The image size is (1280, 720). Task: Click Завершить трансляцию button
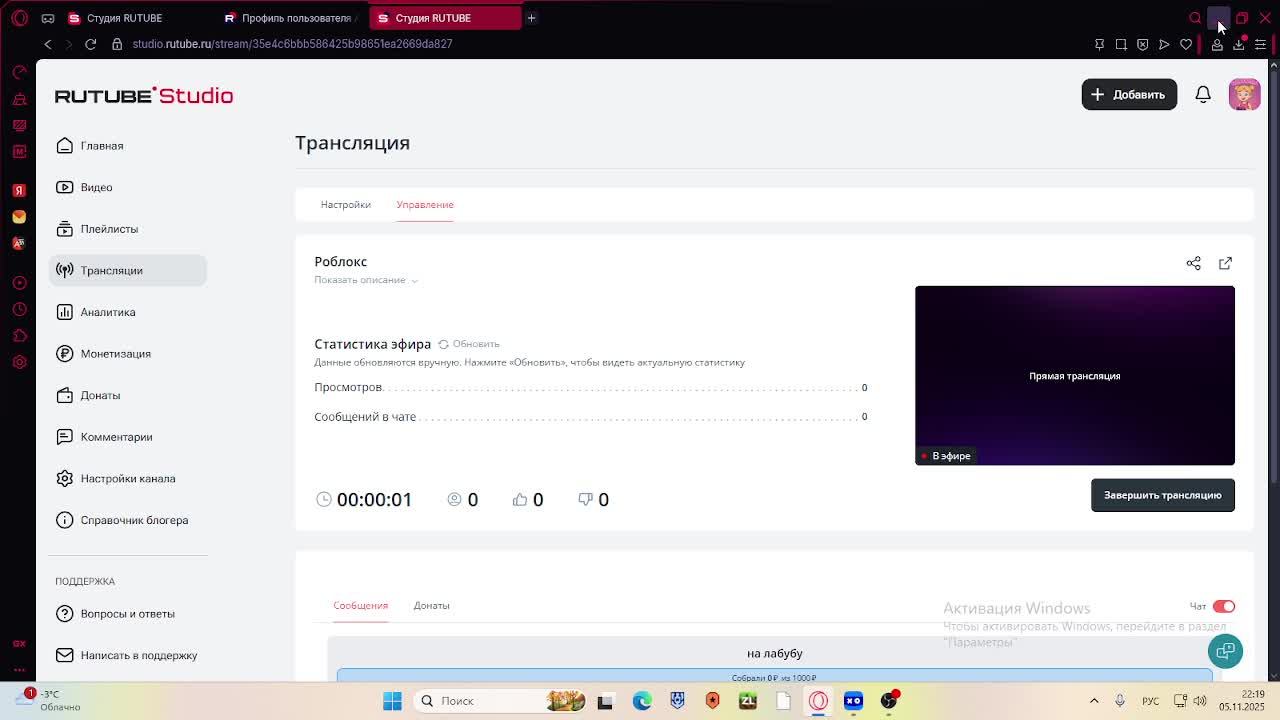pyautogui.click(x=1162, y=495)
